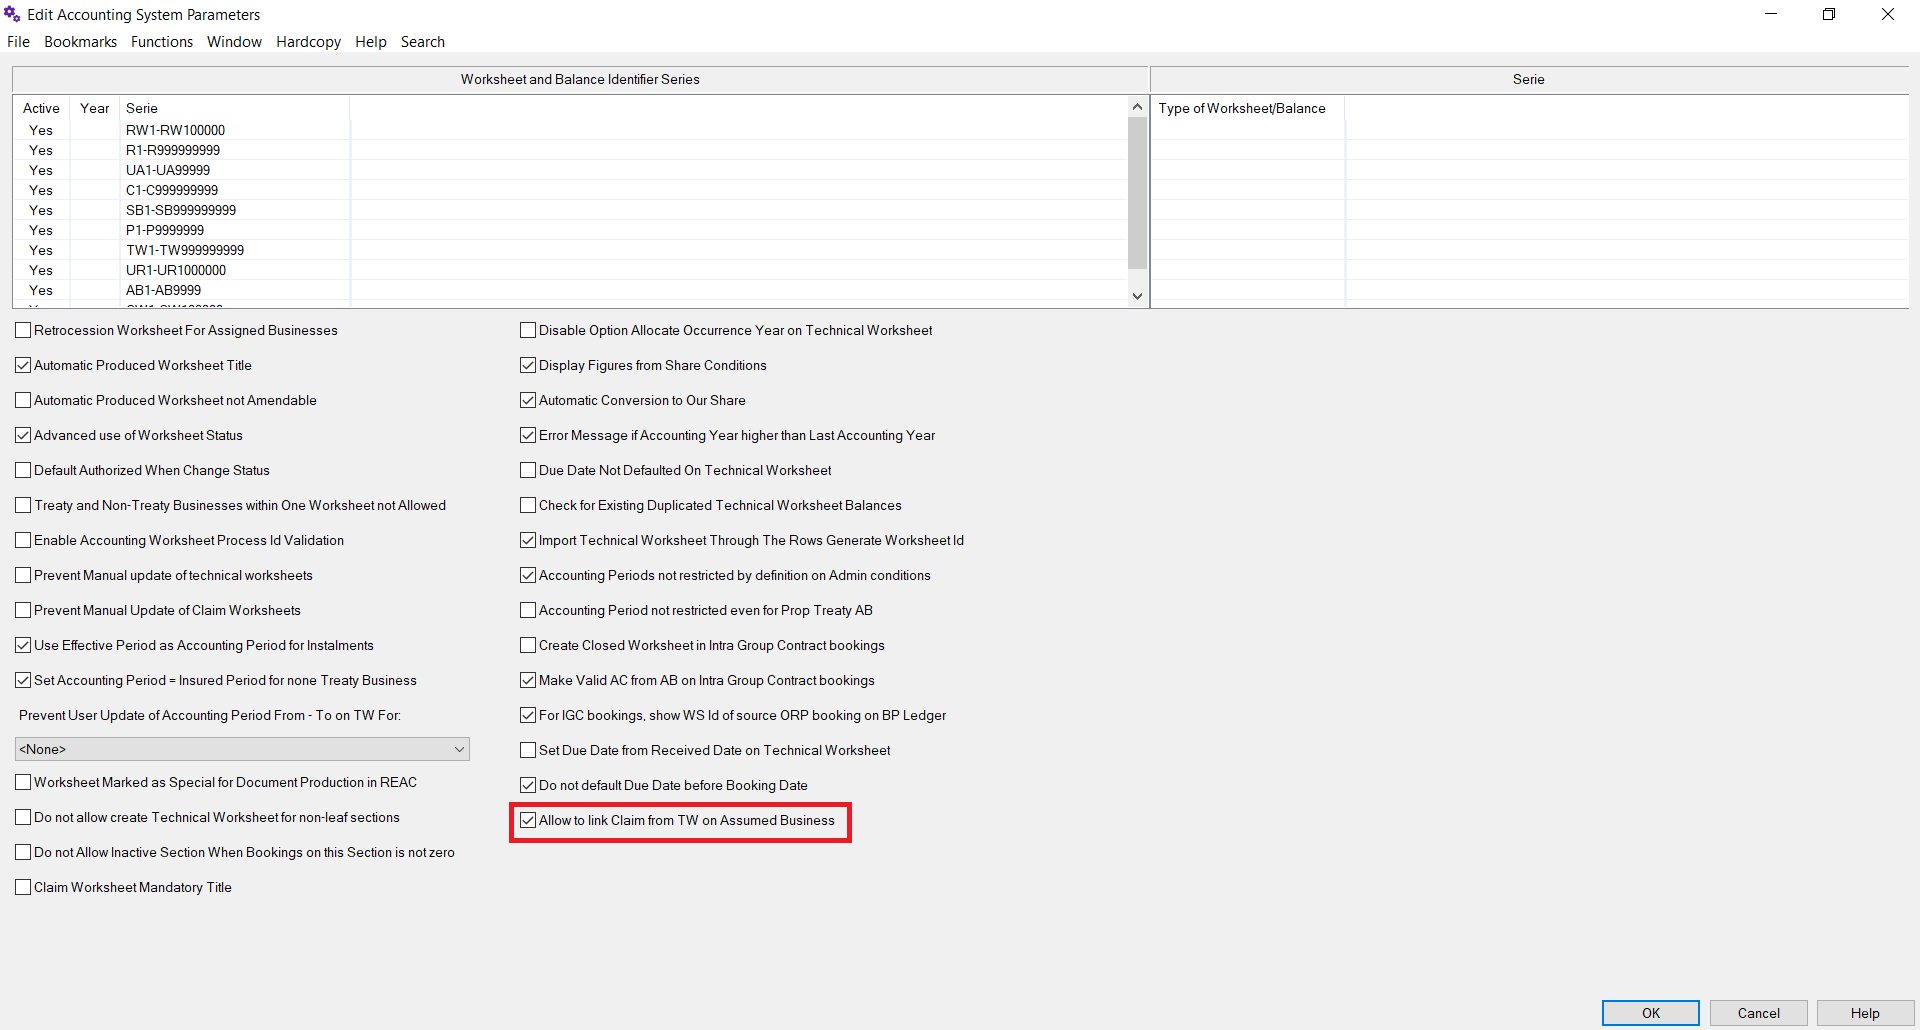This screenshot has width=1920, height=1030.
Task: Open the Functions menu
Action: 161,41
